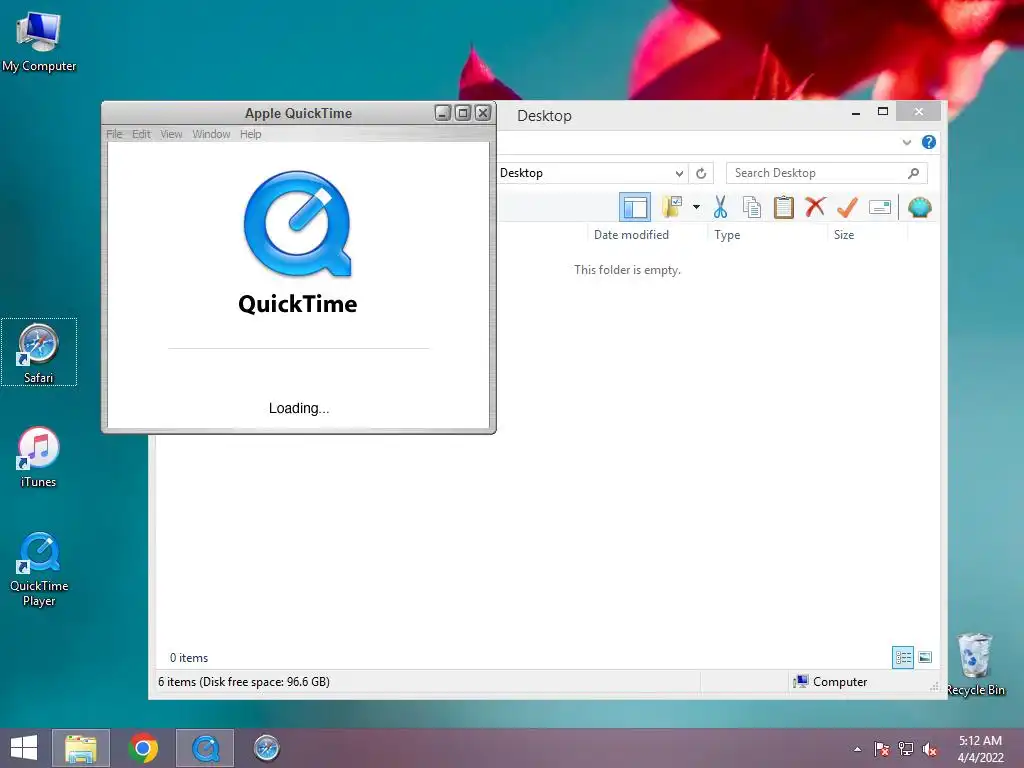Click Action Center flag tray icon

tap(882, 749)
